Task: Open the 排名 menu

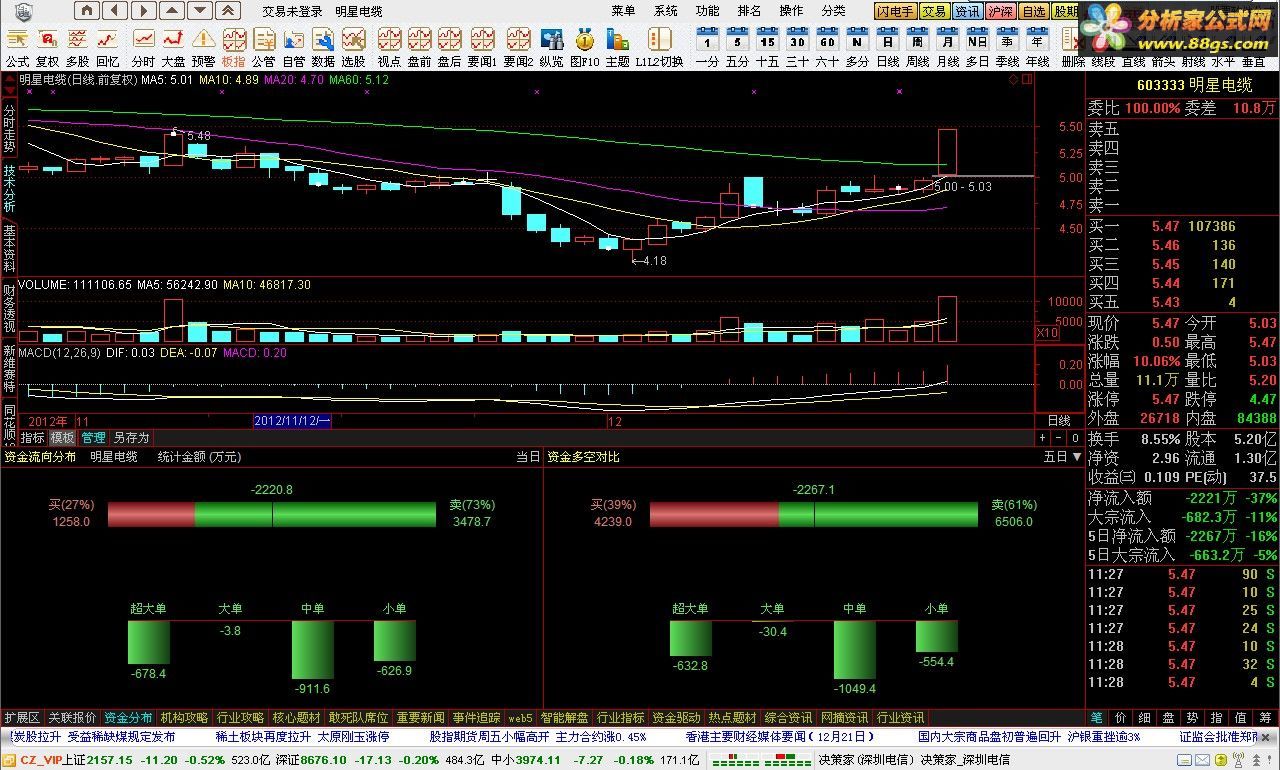Action: (749, 11)
